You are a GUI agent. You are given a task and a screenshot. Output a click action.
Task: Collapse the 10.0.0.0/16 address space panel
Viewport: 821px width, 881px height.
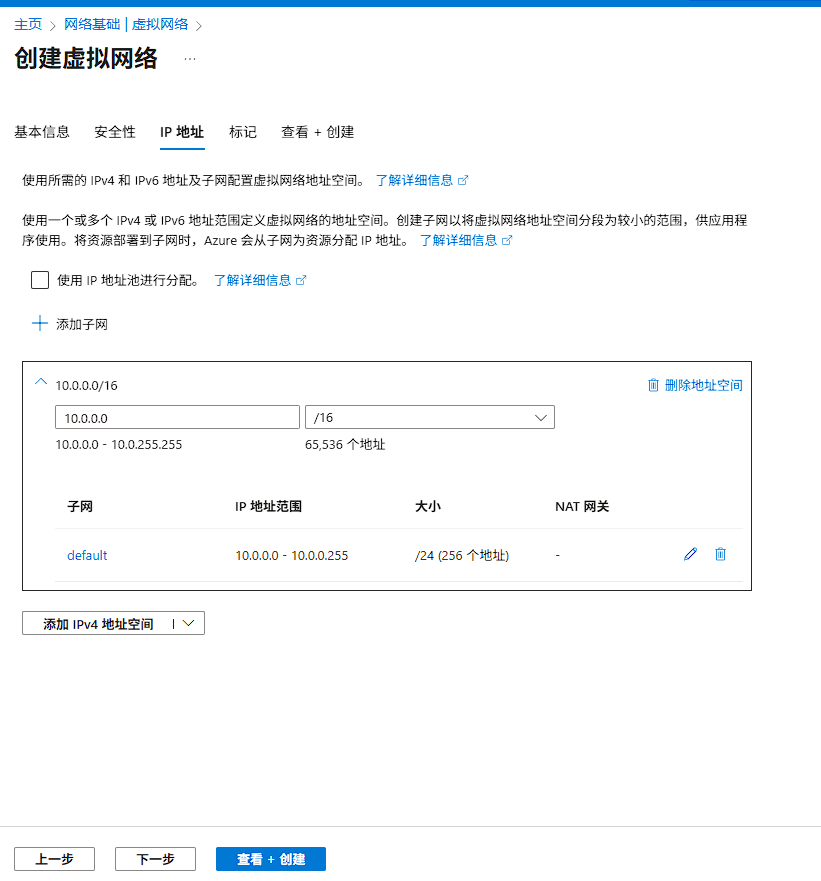point(41,383)
